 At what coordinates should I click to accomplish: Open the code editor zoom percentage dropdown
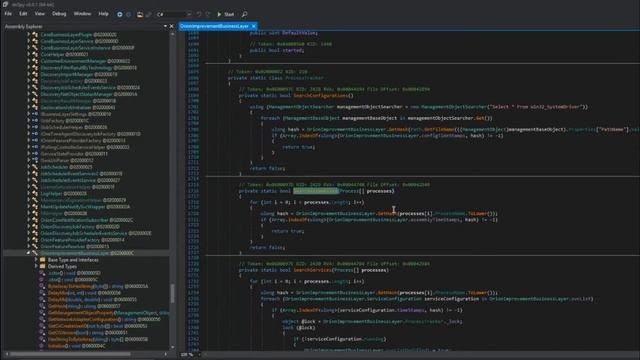190,355
